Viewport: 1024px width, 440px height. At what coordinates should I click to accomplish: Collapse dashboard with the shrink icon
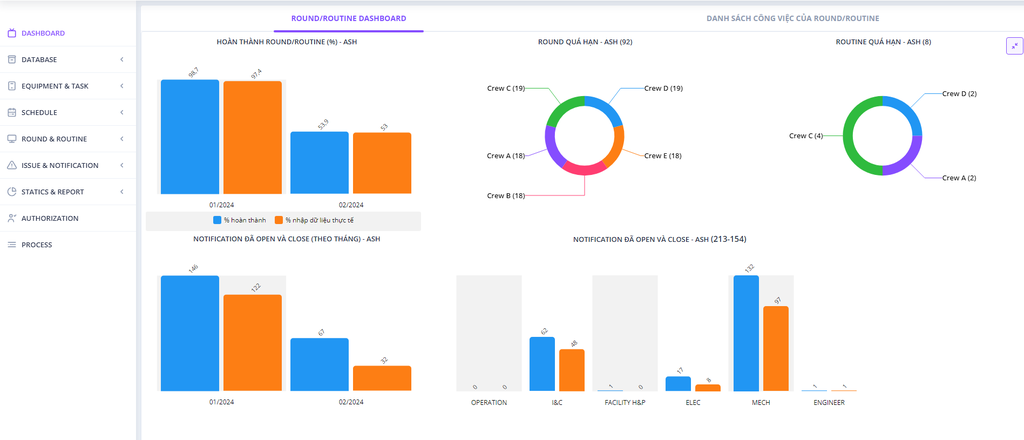(1014, 46)
